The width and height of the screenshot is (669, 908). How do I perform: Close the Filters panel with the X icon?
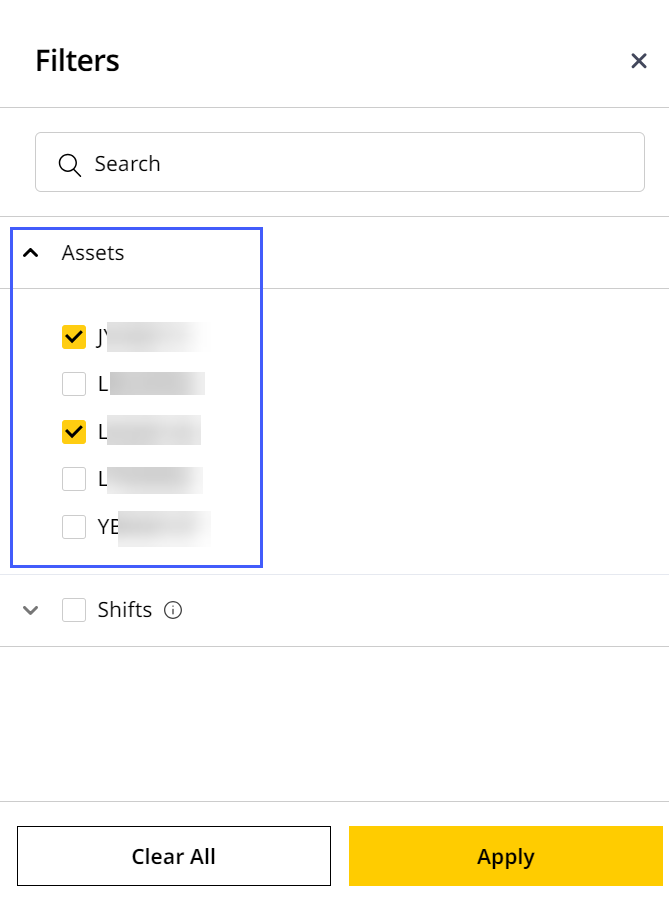(x=638, y=61)
